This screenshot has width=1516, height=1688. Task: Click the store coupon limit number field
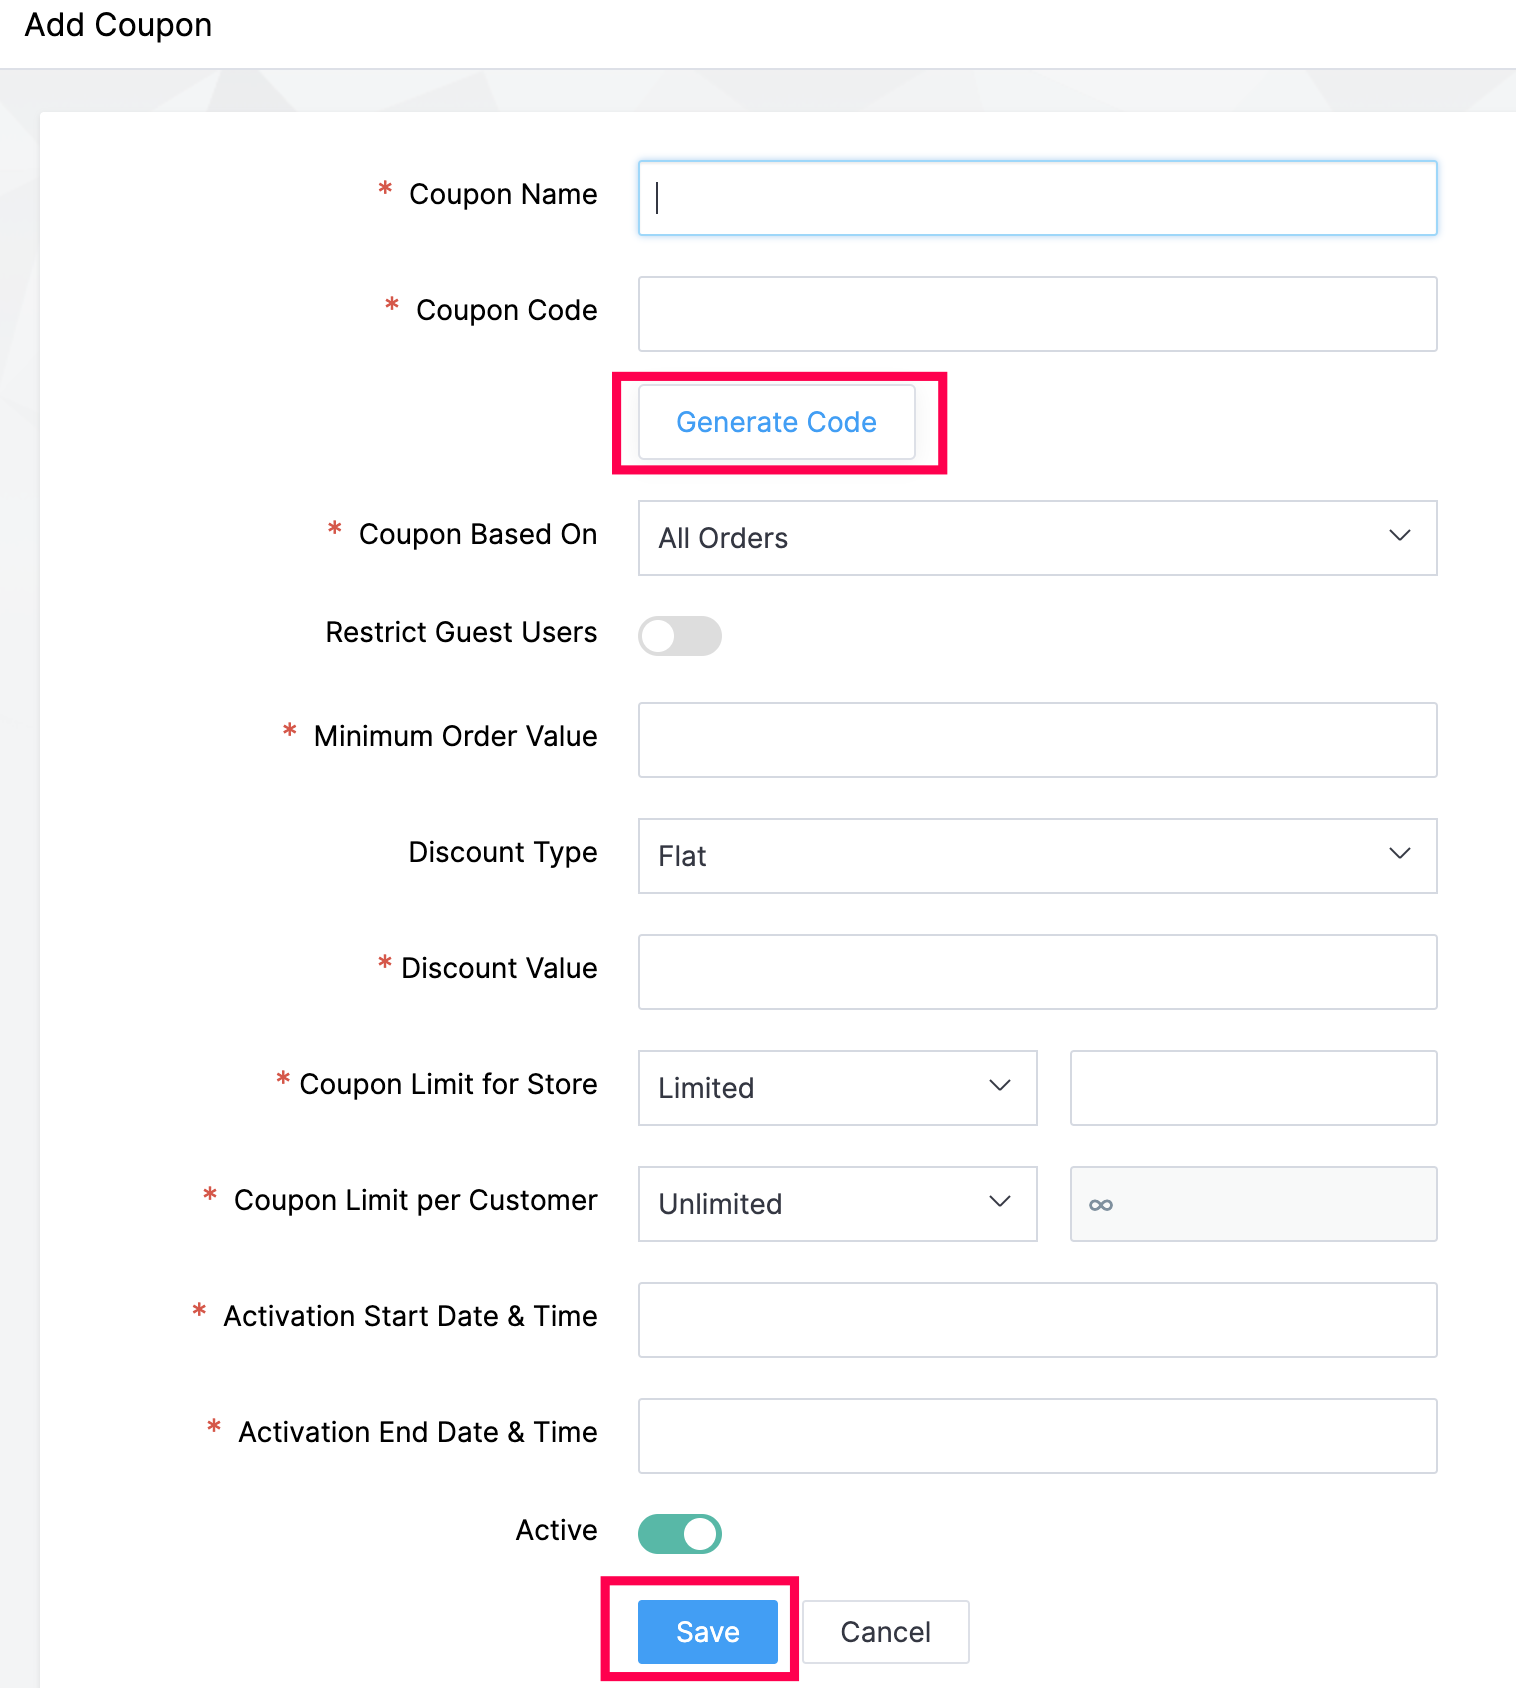(x=1253, y=1088)
